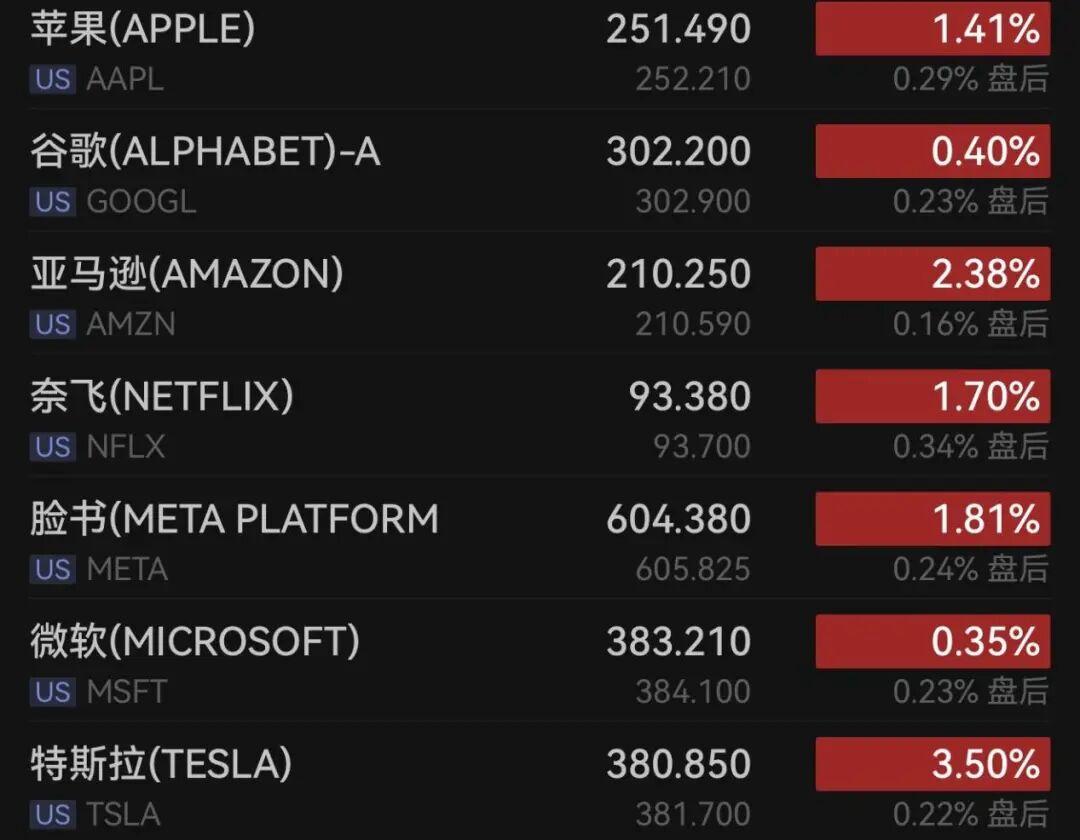
Task: Tap the US badge next to TSLA
Action: coord(53,814)
